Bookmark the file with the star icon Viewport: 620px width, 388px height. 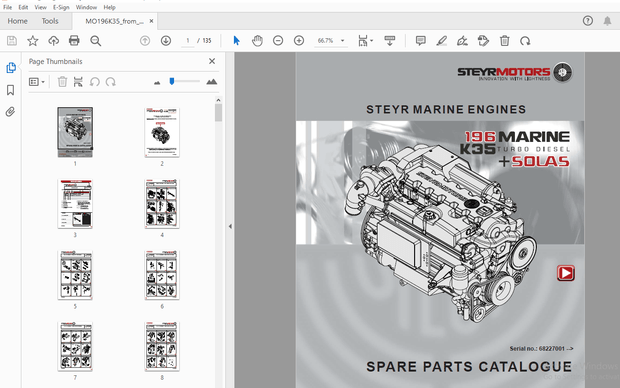point(33,41)
